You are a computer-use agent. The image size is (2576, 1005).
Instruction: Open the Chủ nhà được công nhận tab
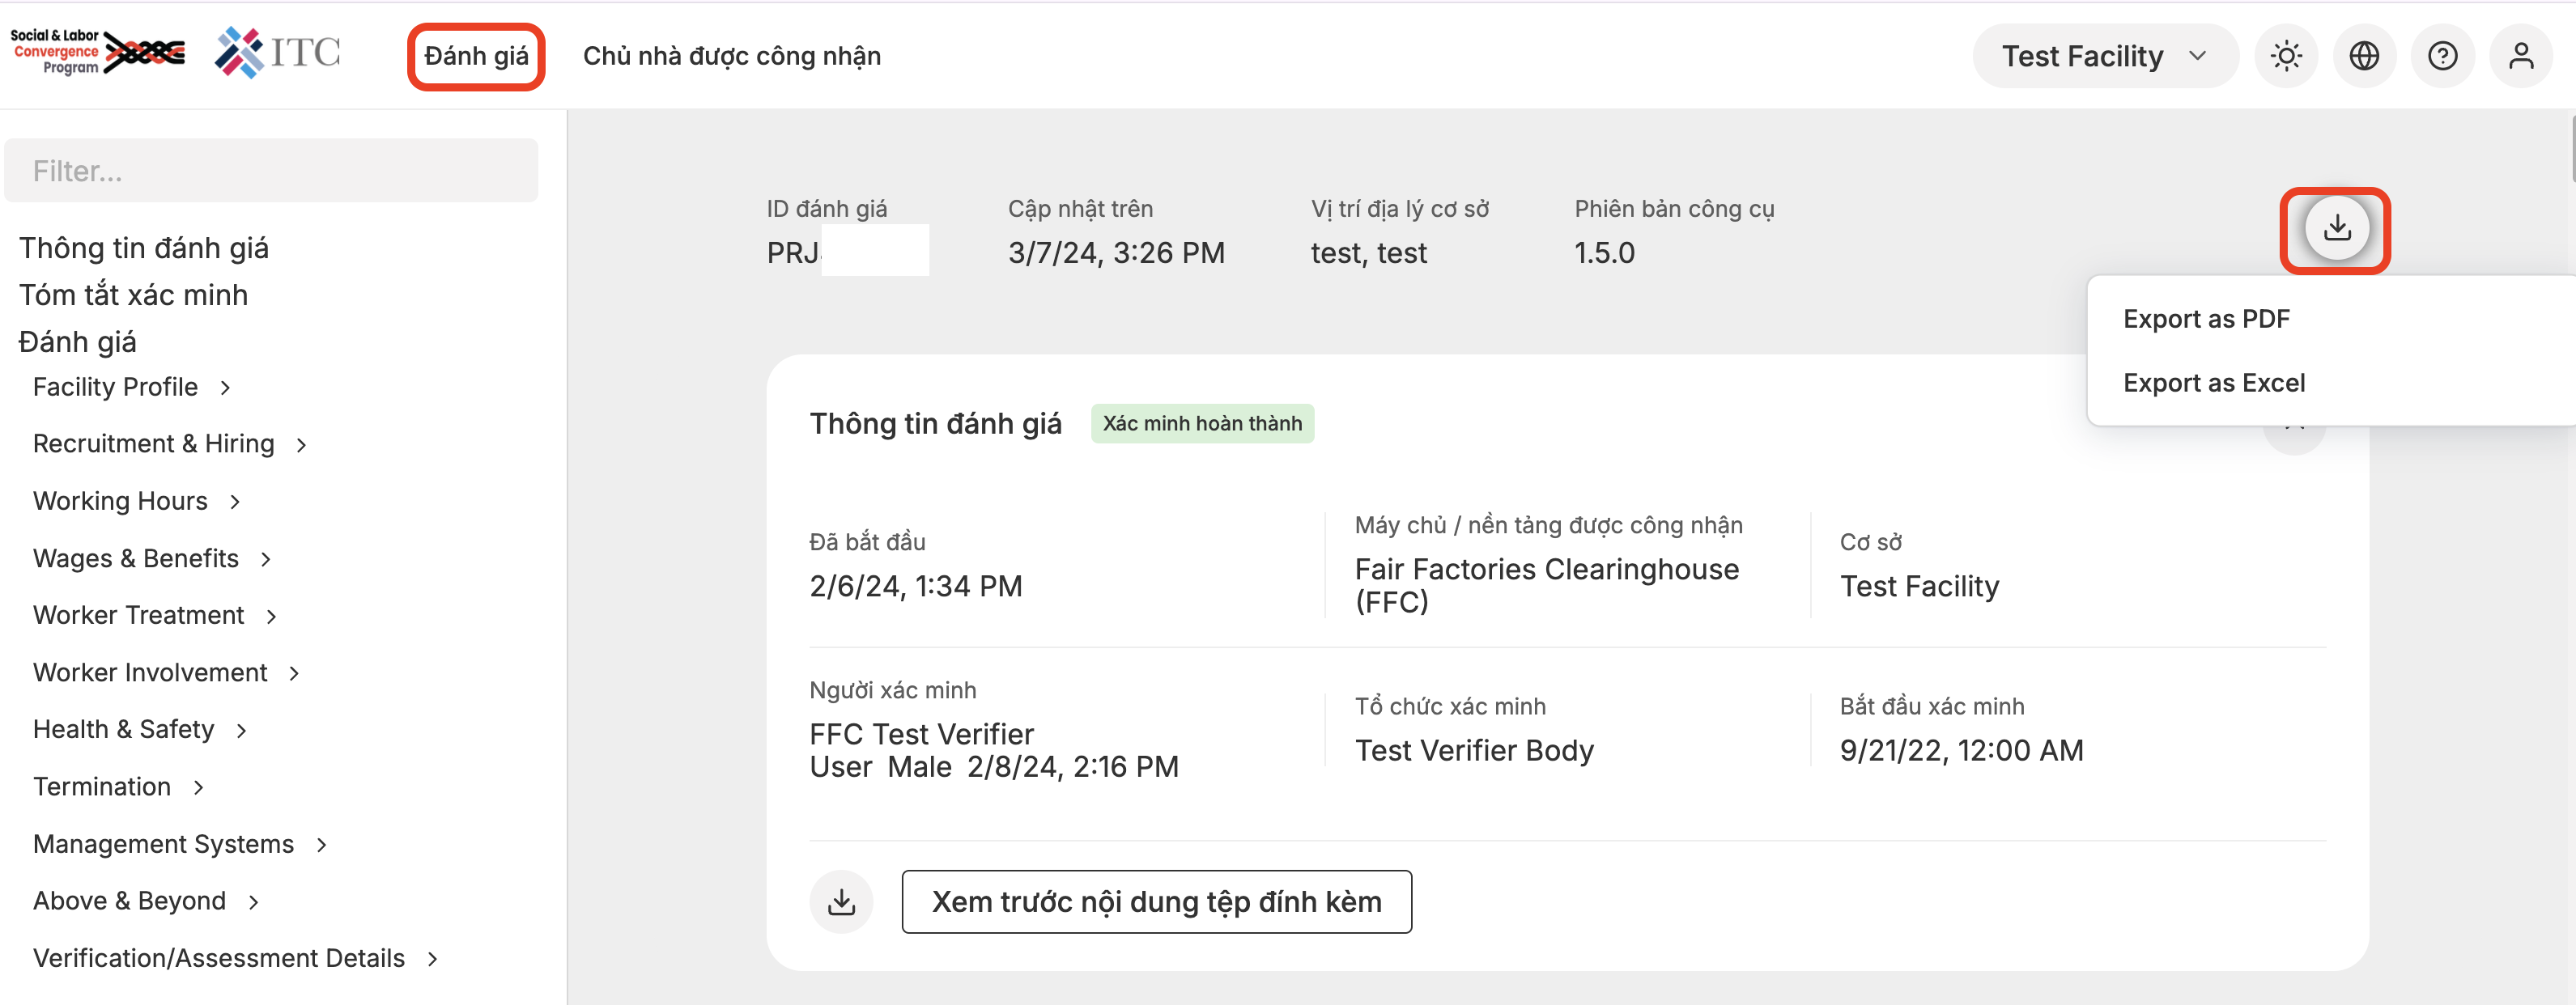[x=731, y=56]
